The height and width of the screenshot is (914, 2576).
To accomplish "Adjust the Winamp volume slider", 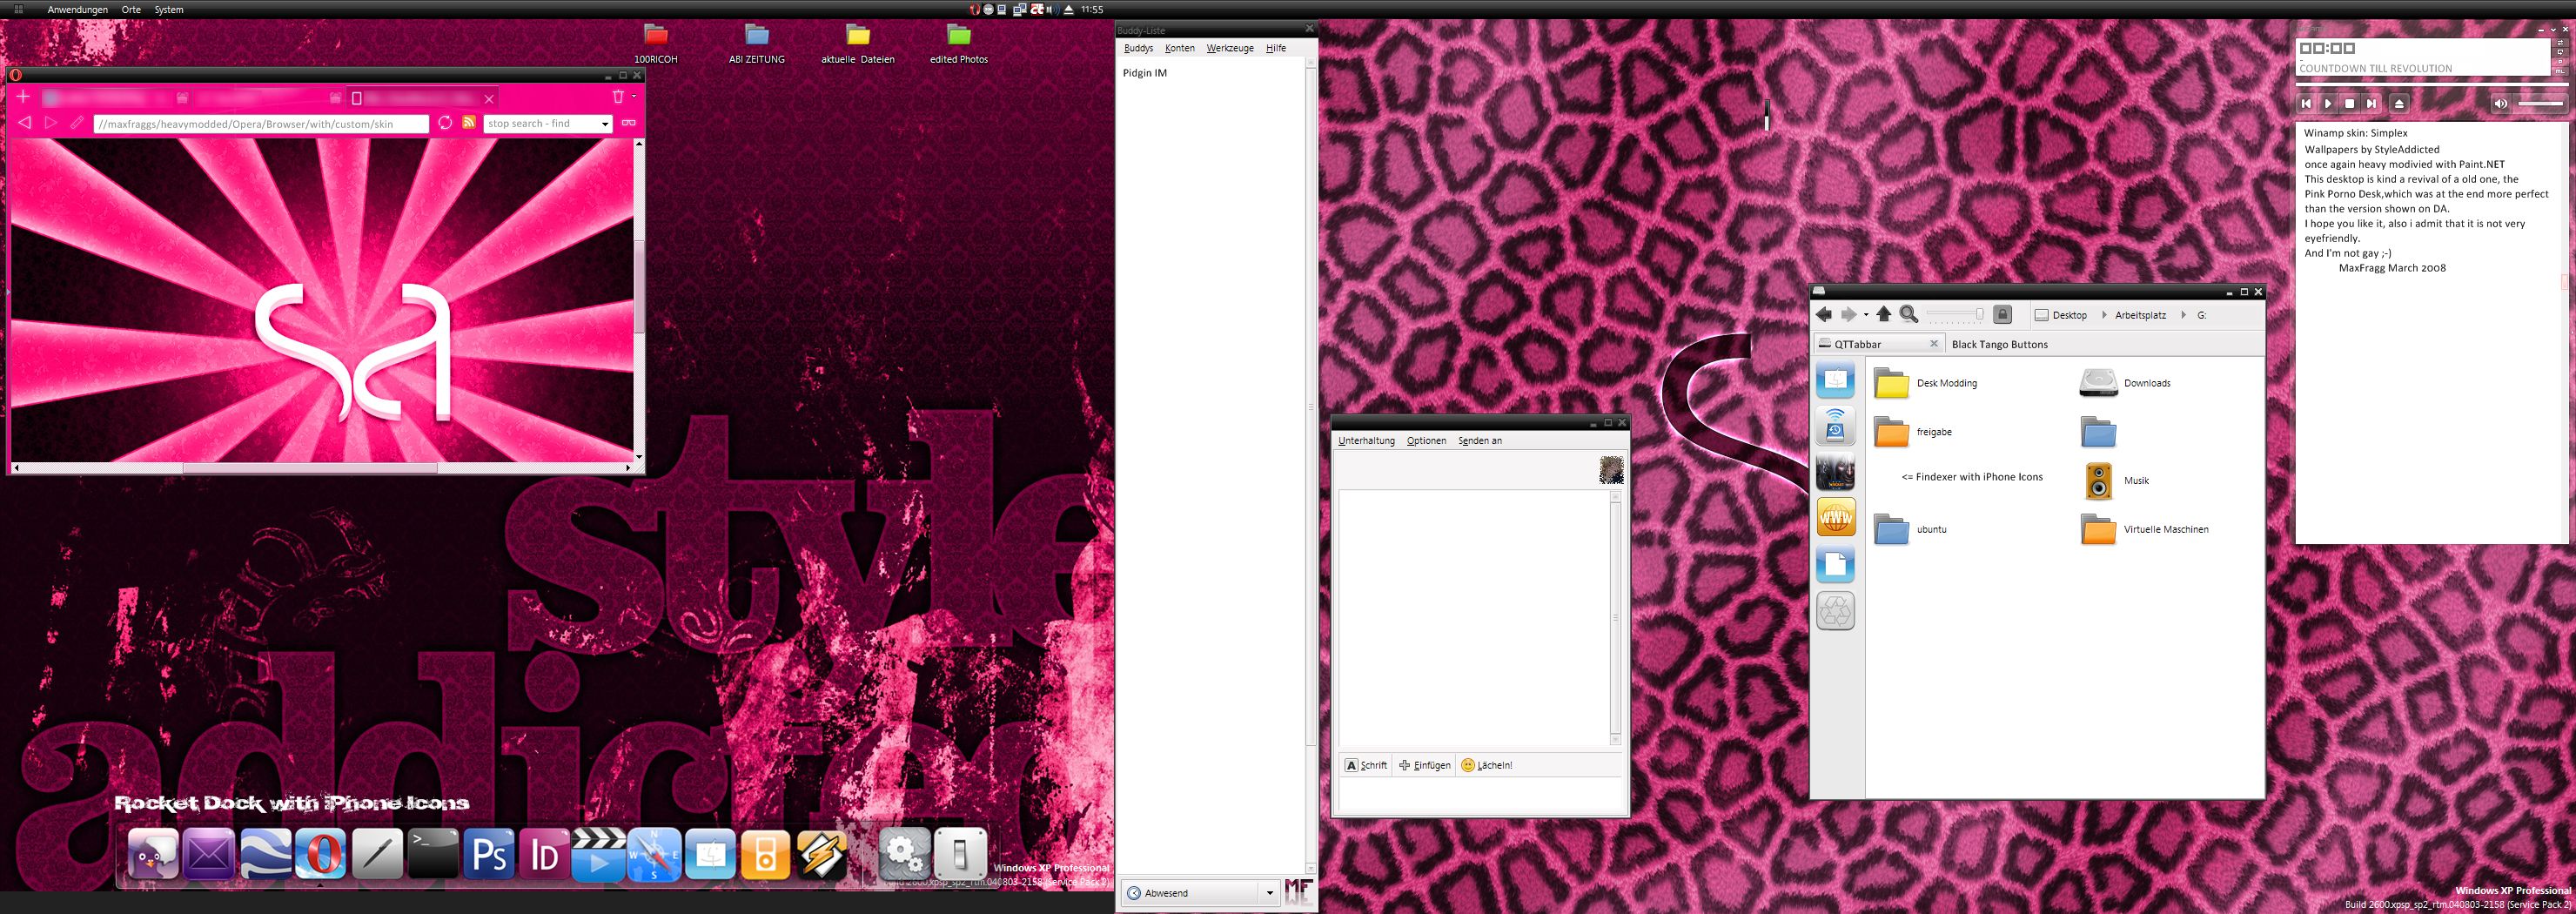I will click(x=2541, y=103).
